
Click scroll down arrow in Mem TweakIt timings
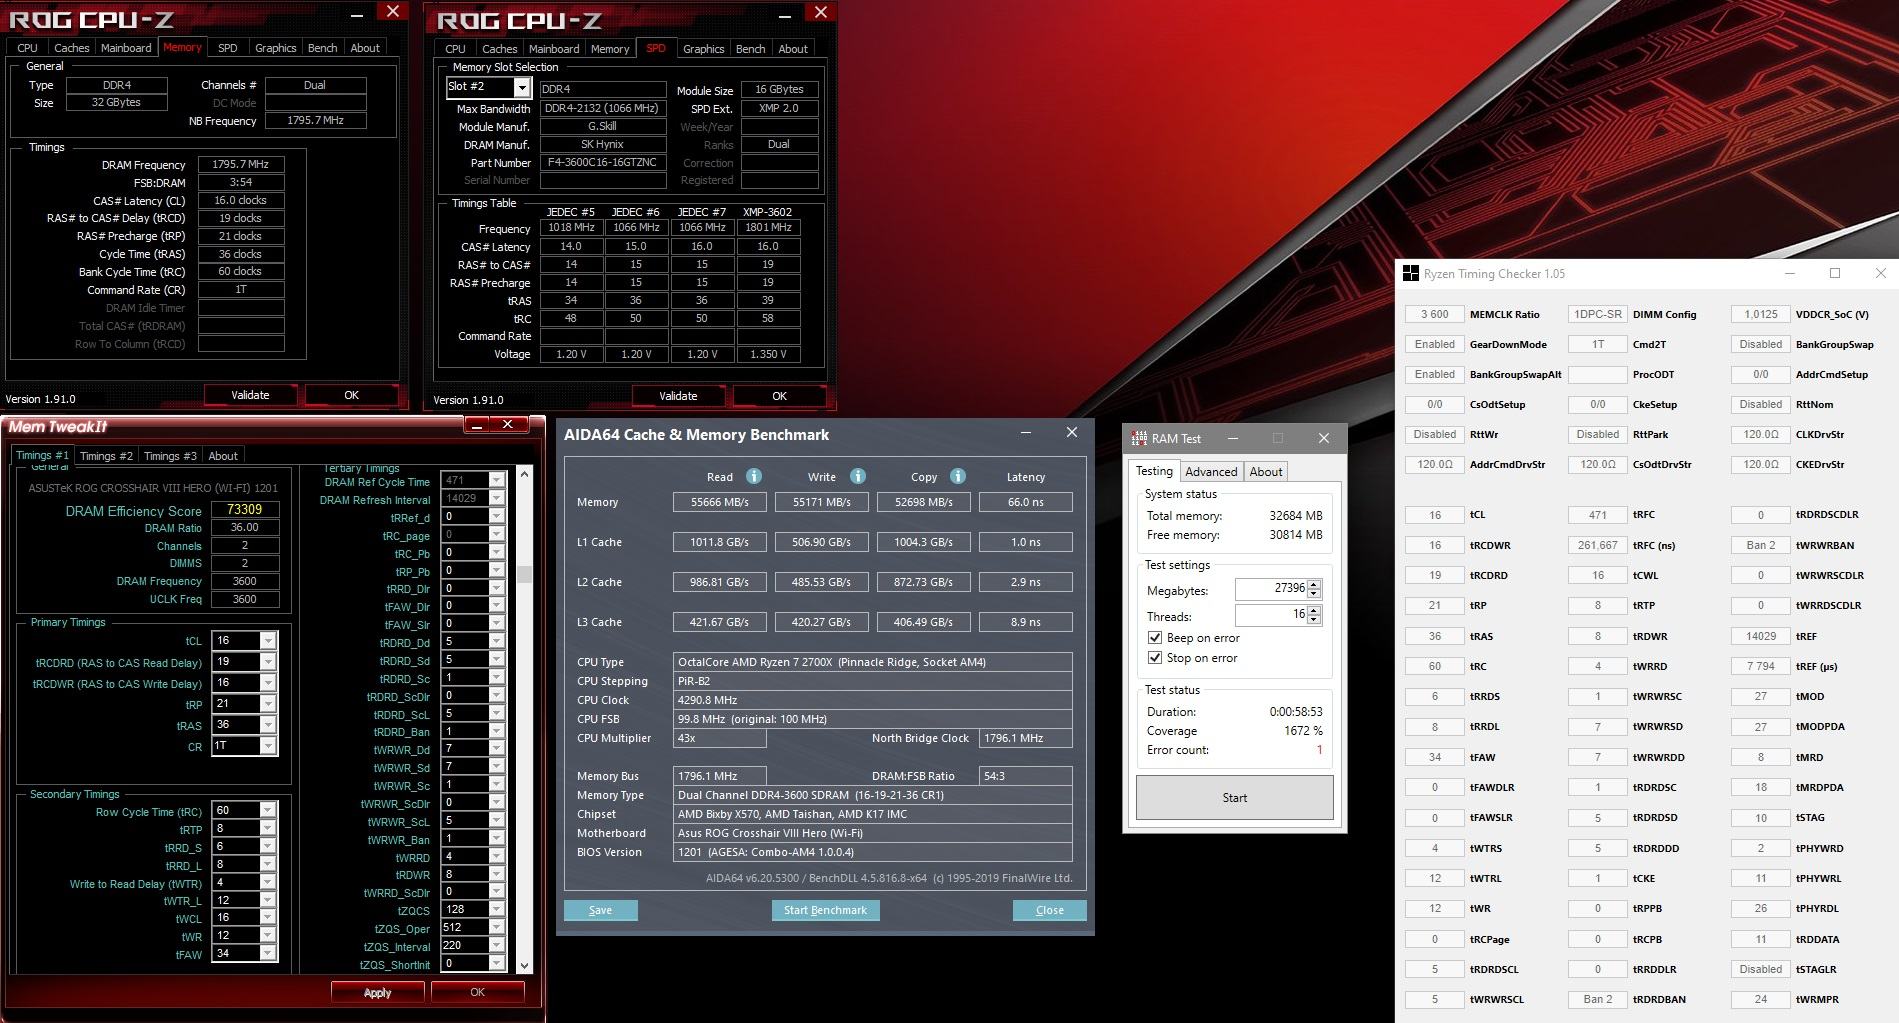524,966
